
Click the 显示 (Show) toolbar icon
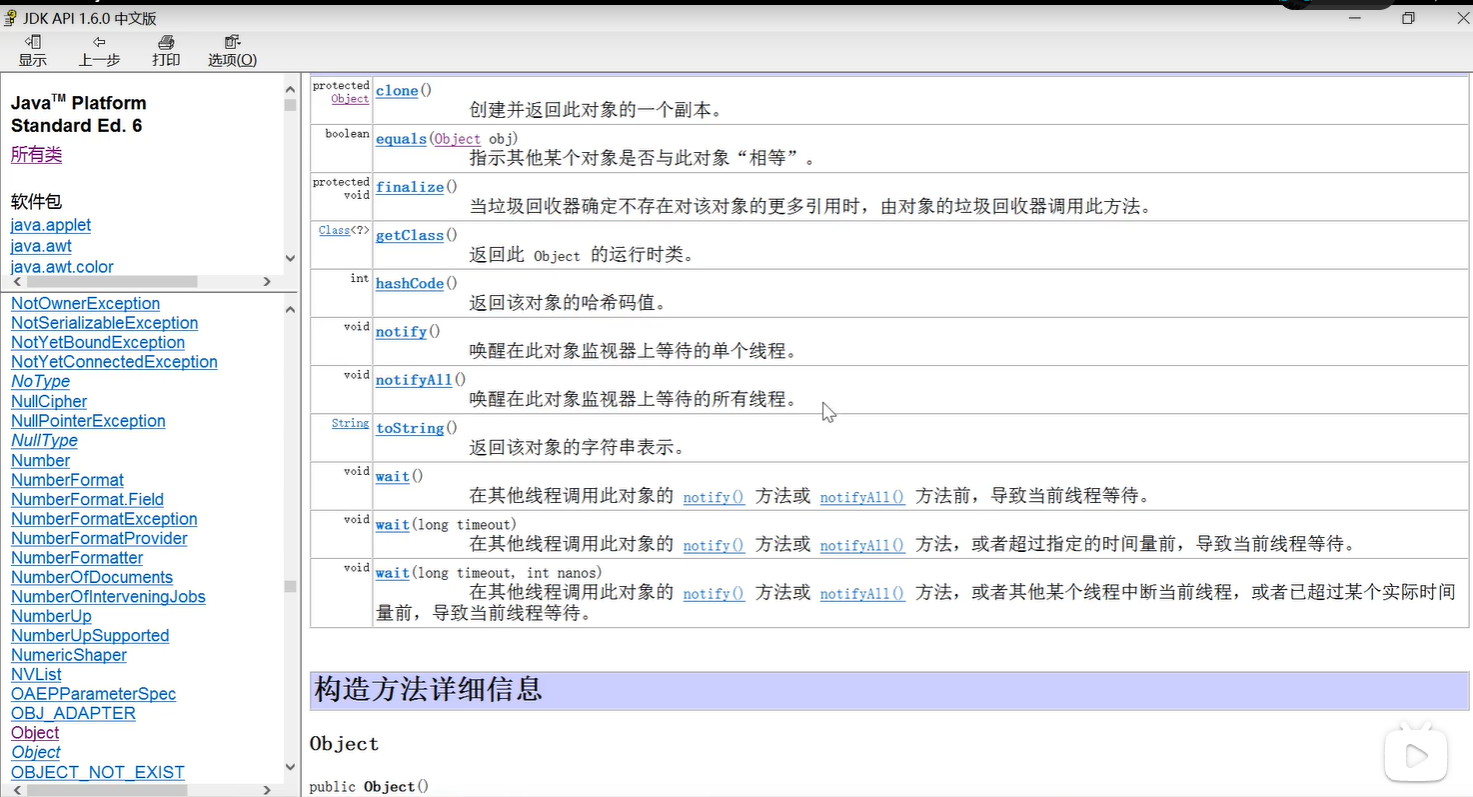click(32, 50)
